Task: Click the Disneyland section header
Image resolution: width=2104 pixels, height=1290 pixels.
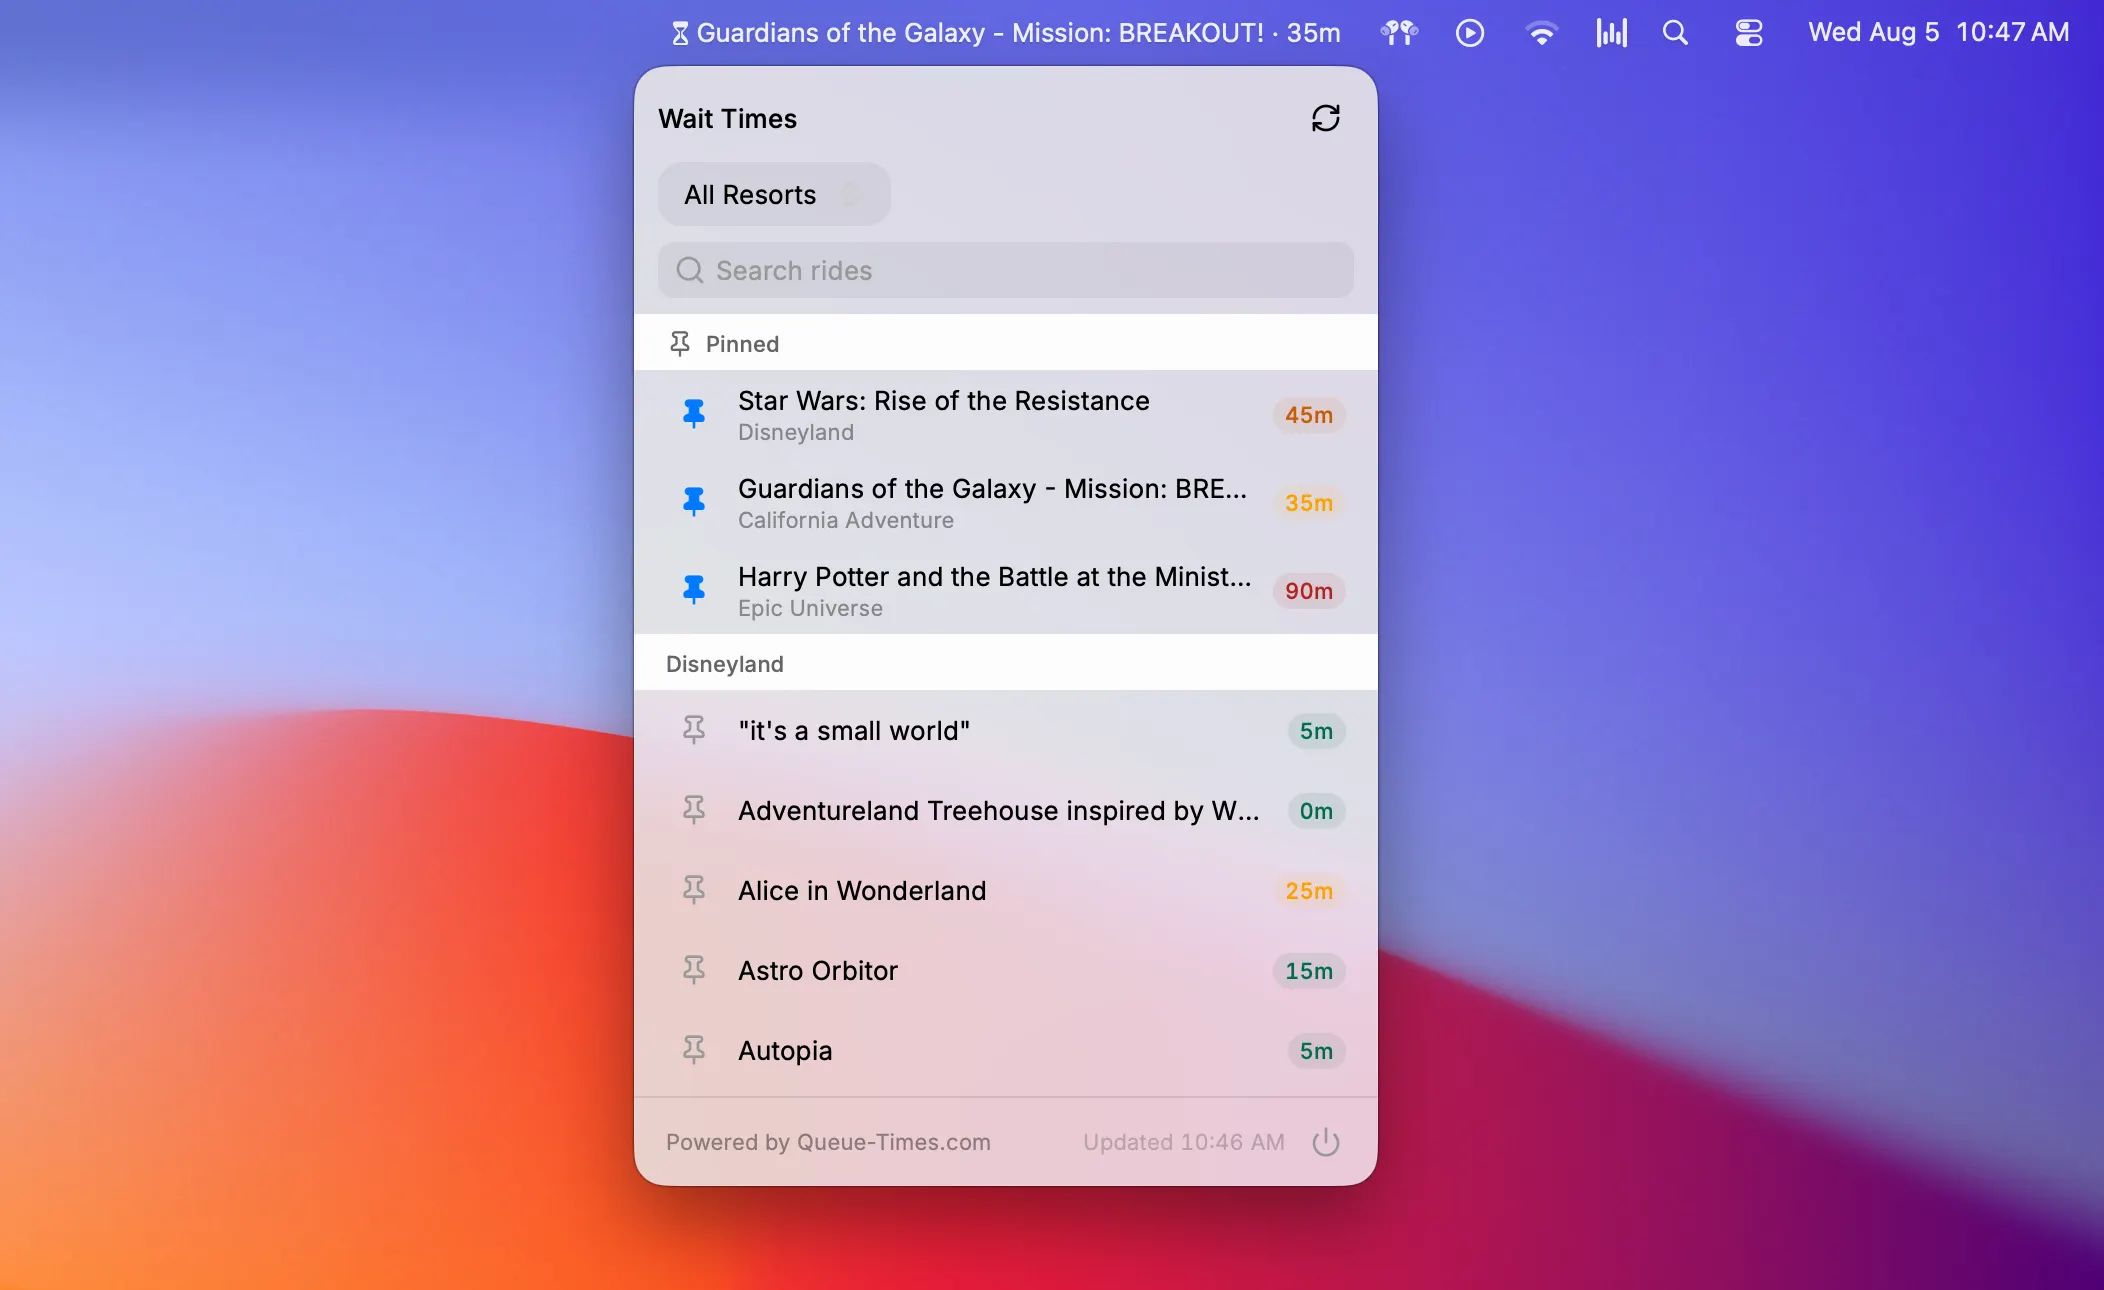Action: pos(1005,663)
